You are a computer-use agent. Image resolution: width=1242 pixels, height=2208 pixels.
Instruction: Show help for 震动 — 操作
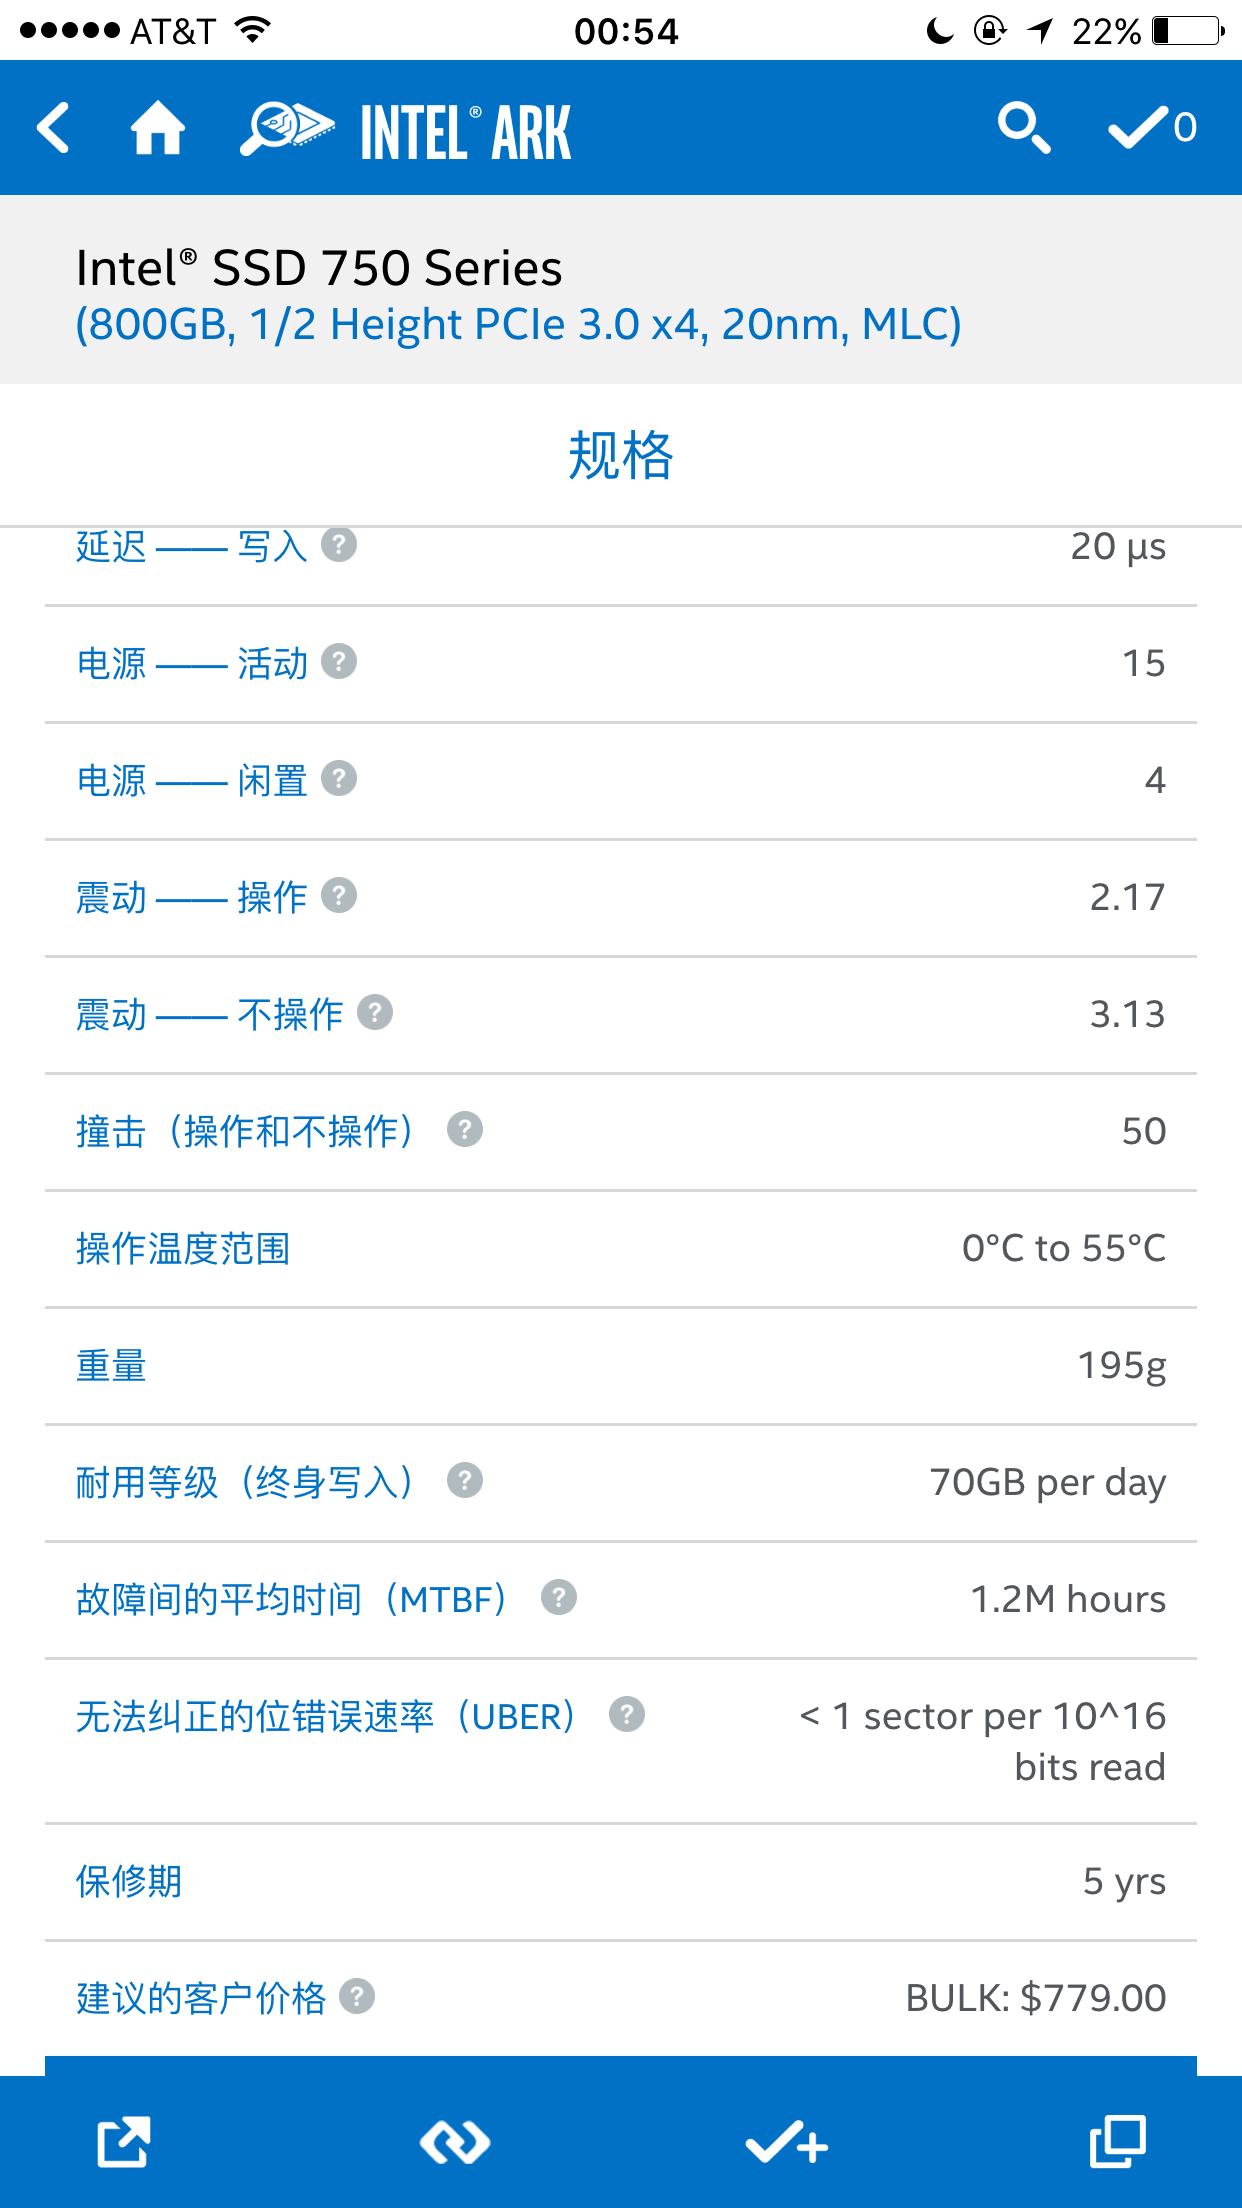pos(339,895)
